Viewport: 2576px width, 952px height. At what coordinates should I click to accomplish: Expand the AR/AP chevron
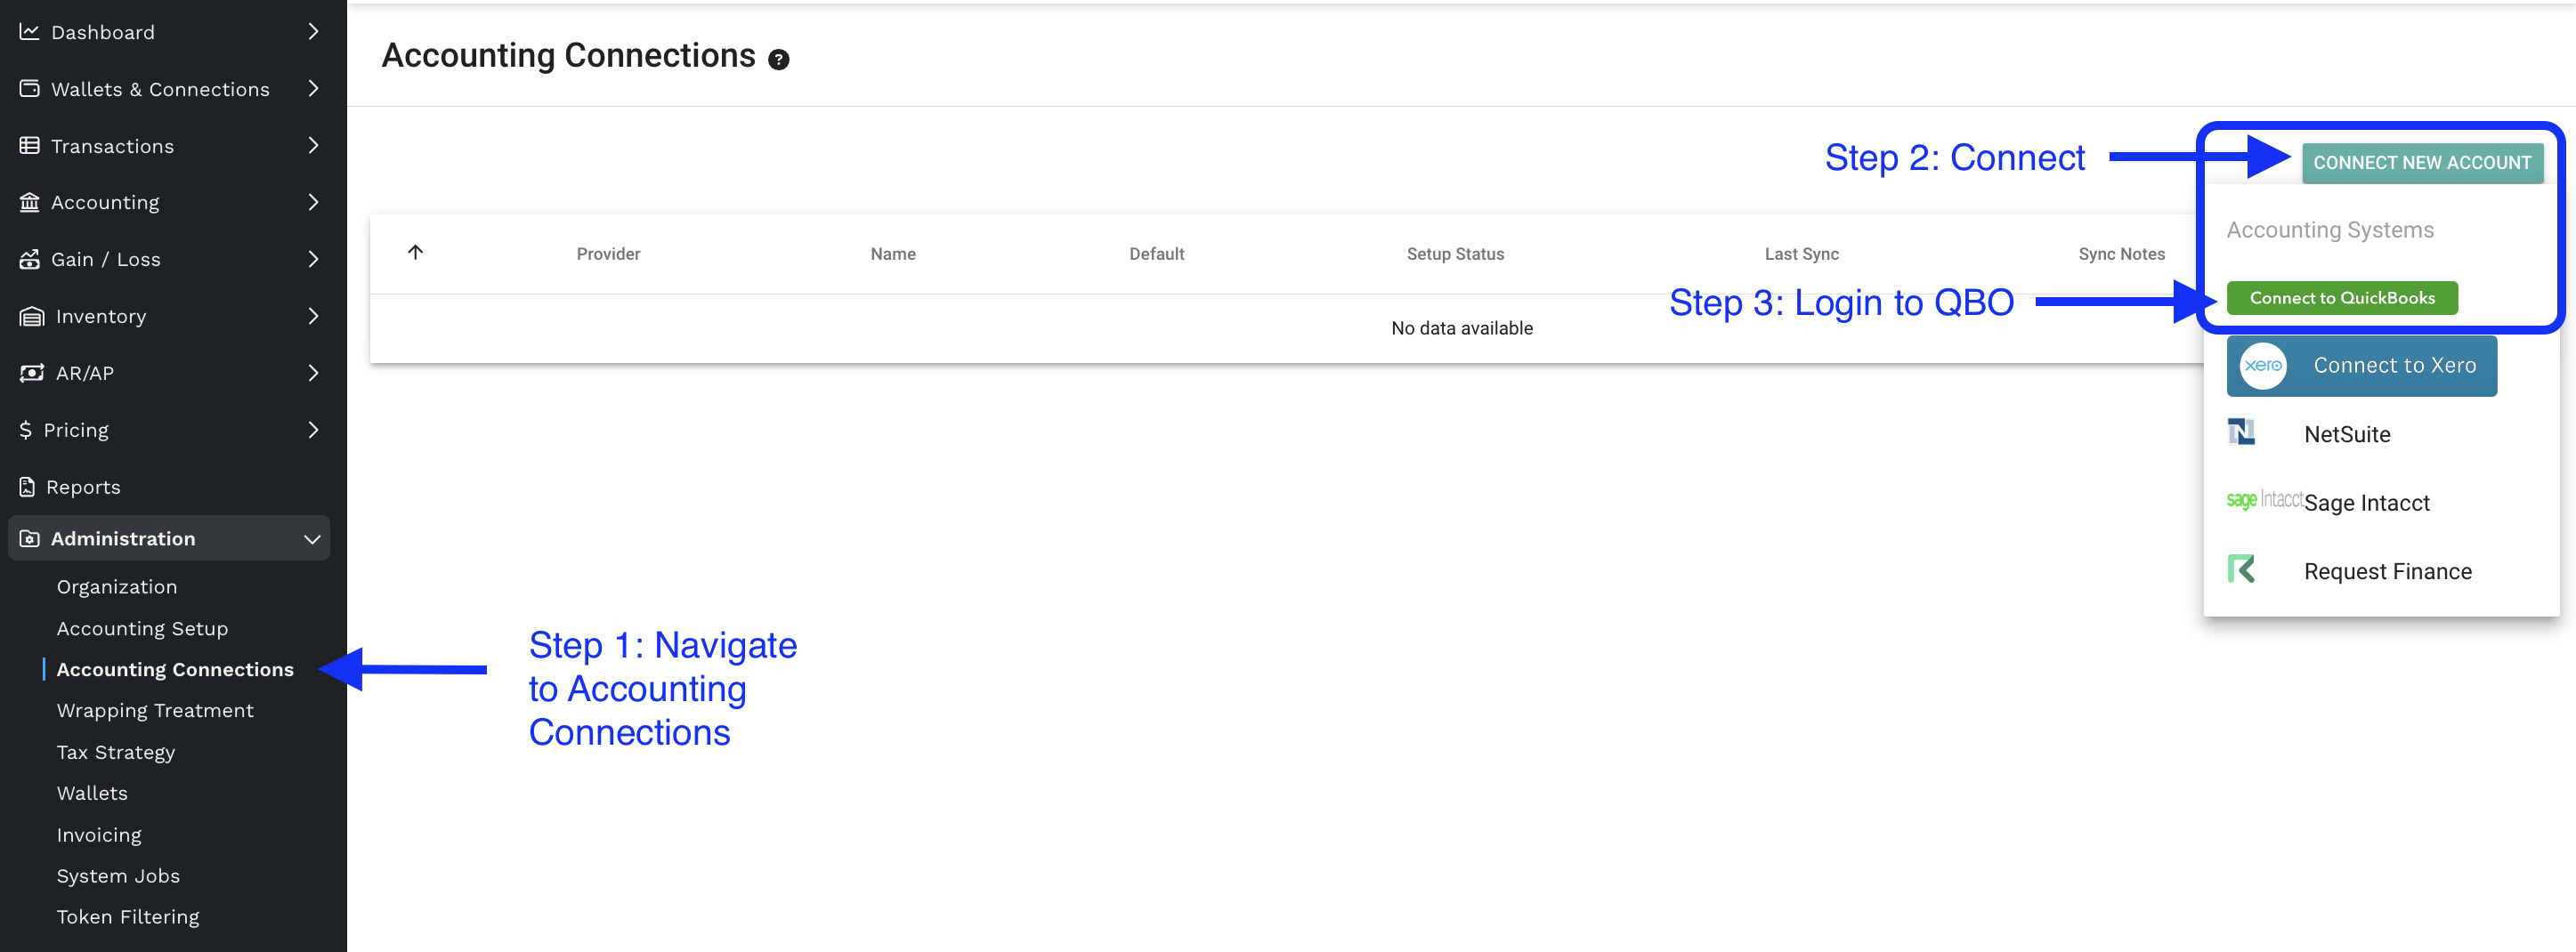pyautogui.click(x=313, y=373)
